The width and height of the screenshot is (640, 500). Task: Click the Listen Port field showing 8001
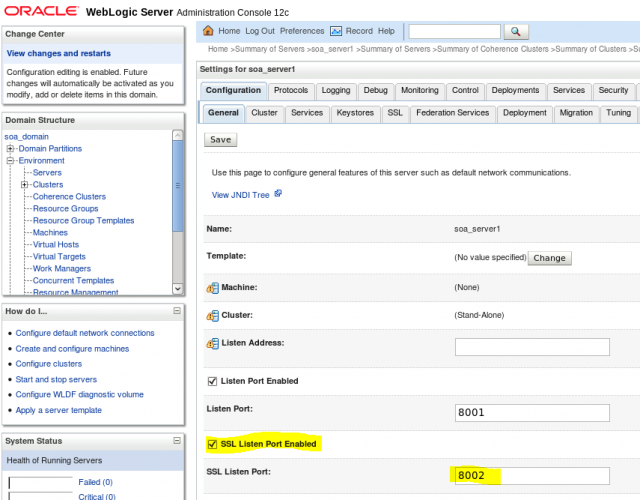point(532,413)
